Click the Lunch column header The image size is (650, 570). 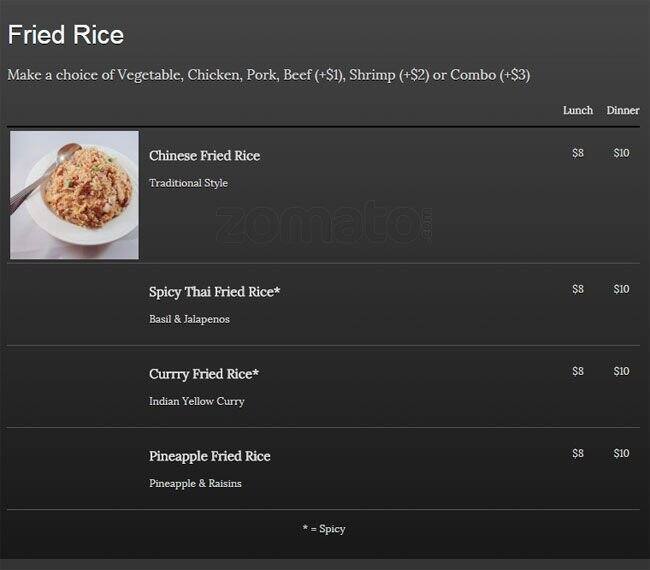(578, 111)
